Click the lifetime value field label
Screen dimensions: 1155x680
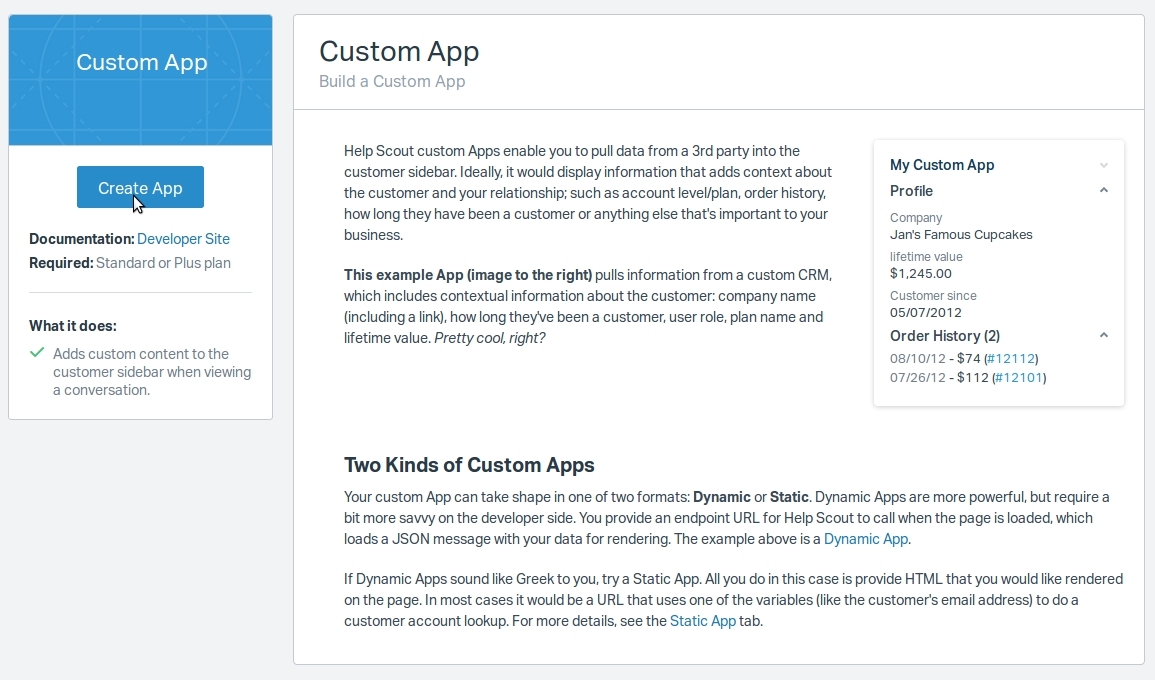click(926, 257)
